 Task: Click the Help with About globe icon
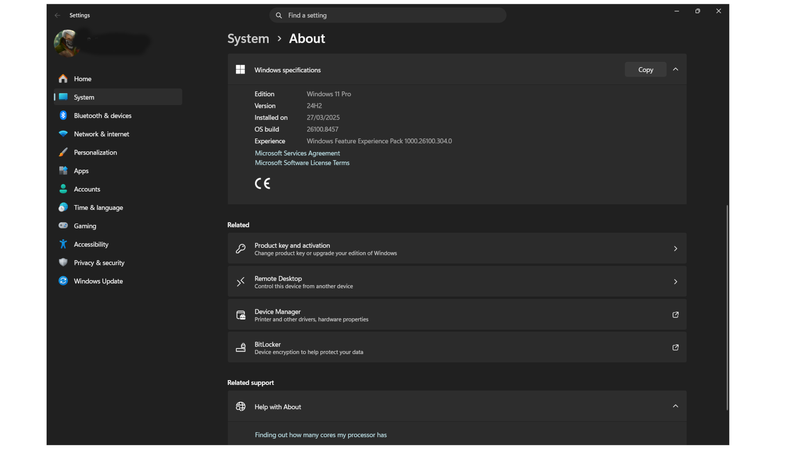tap(240, 407)
